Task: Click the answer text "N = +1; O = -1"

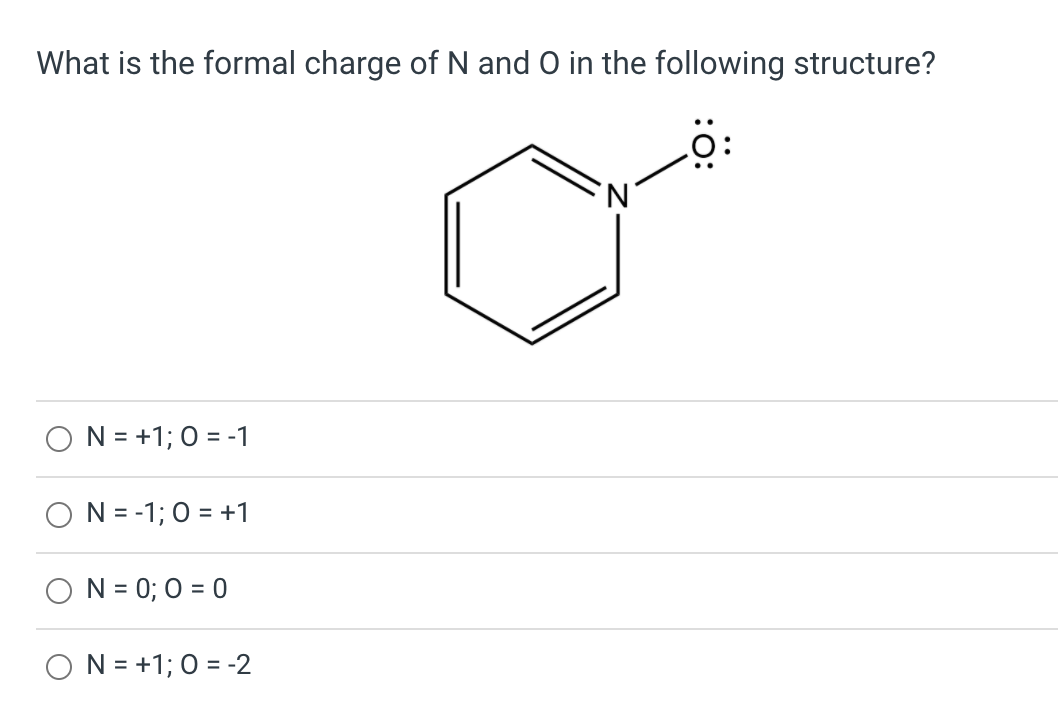Action: (x=166, y=437)
